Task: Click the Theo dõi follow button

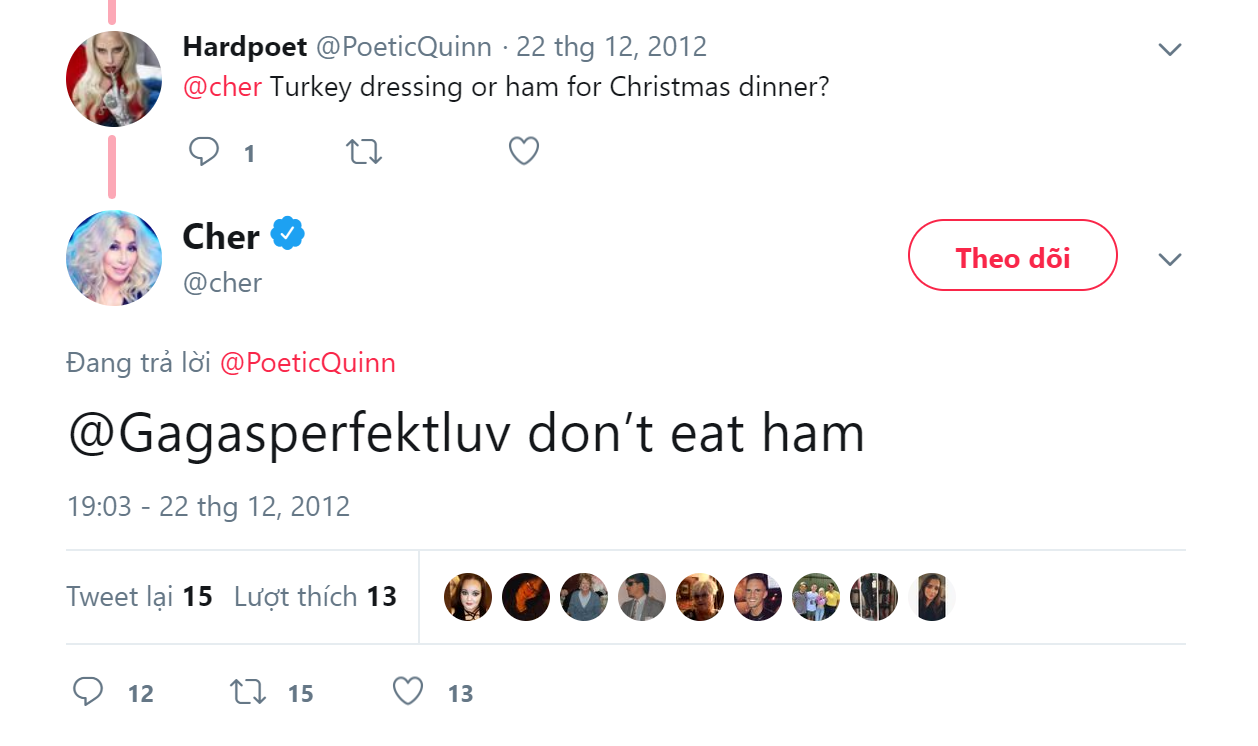Action: [x=1012, y=256]
